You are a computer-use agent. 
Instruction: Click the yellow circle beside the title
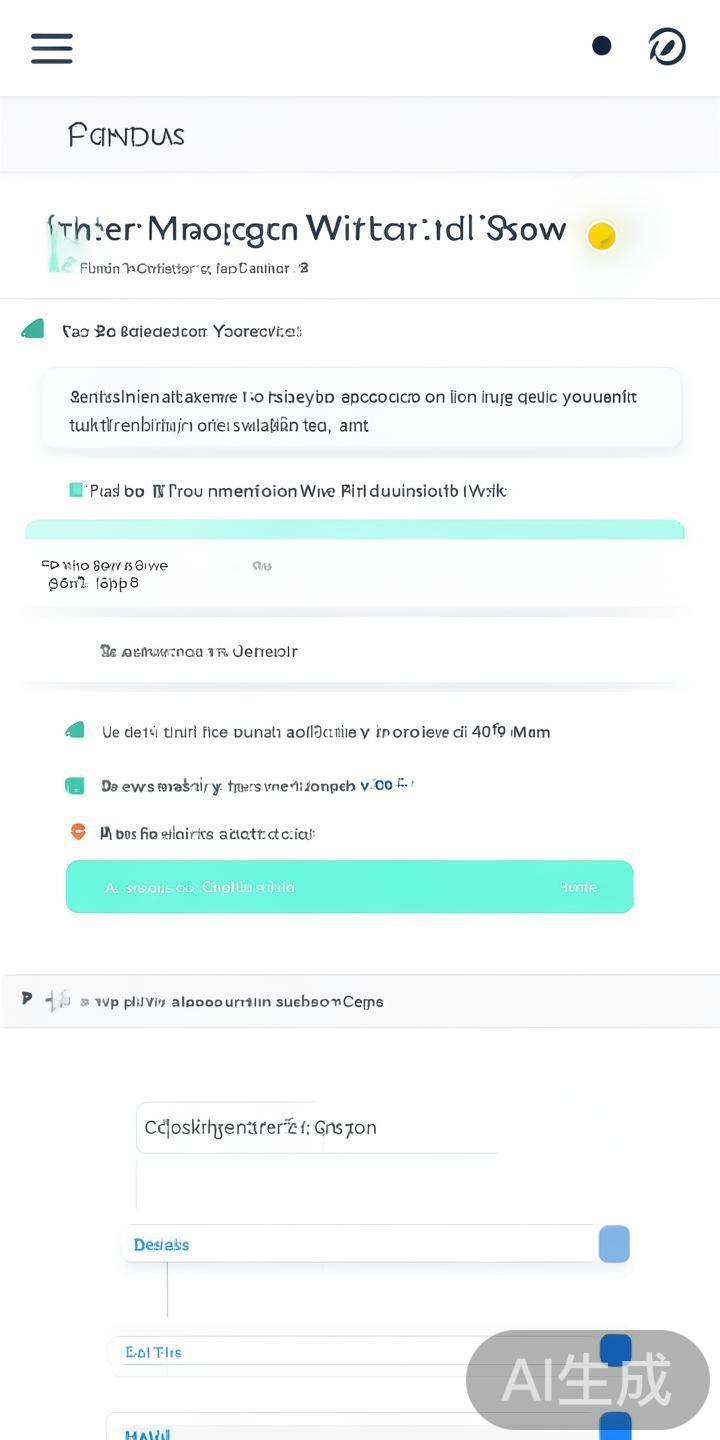pos(601,236)
